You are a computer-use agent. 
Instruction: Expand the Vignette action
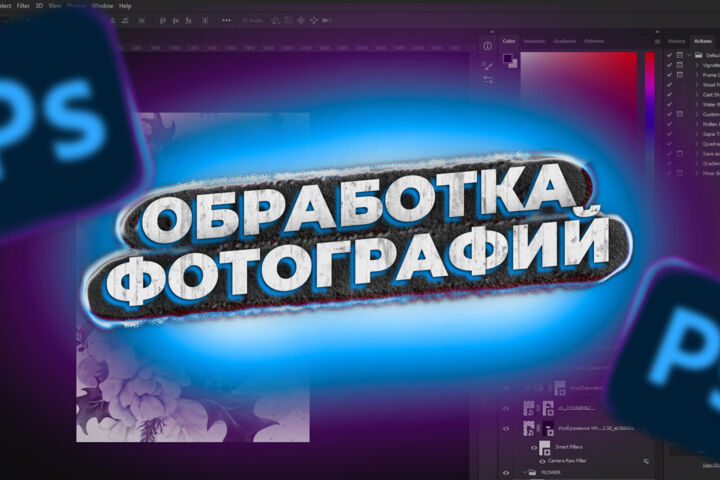point(697,65)
